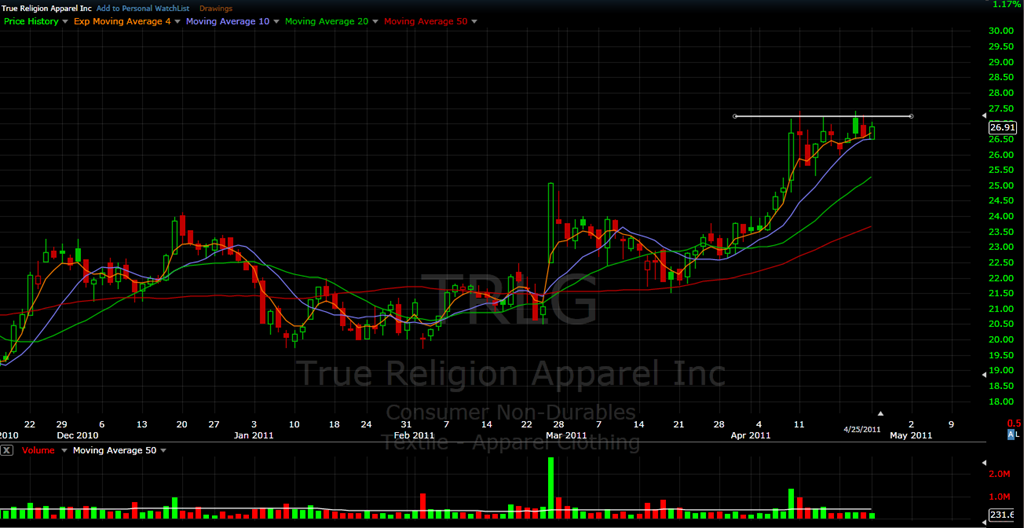Open the Drawings menu

(216, 8)
